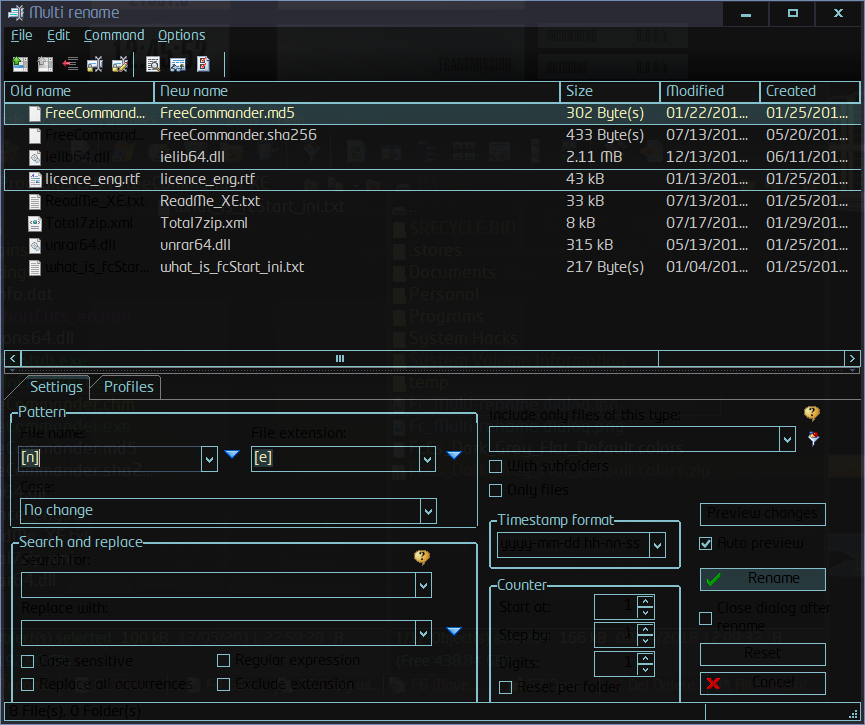
Task: Click the padlock with pencil toolbar icon
Action: 120,64
